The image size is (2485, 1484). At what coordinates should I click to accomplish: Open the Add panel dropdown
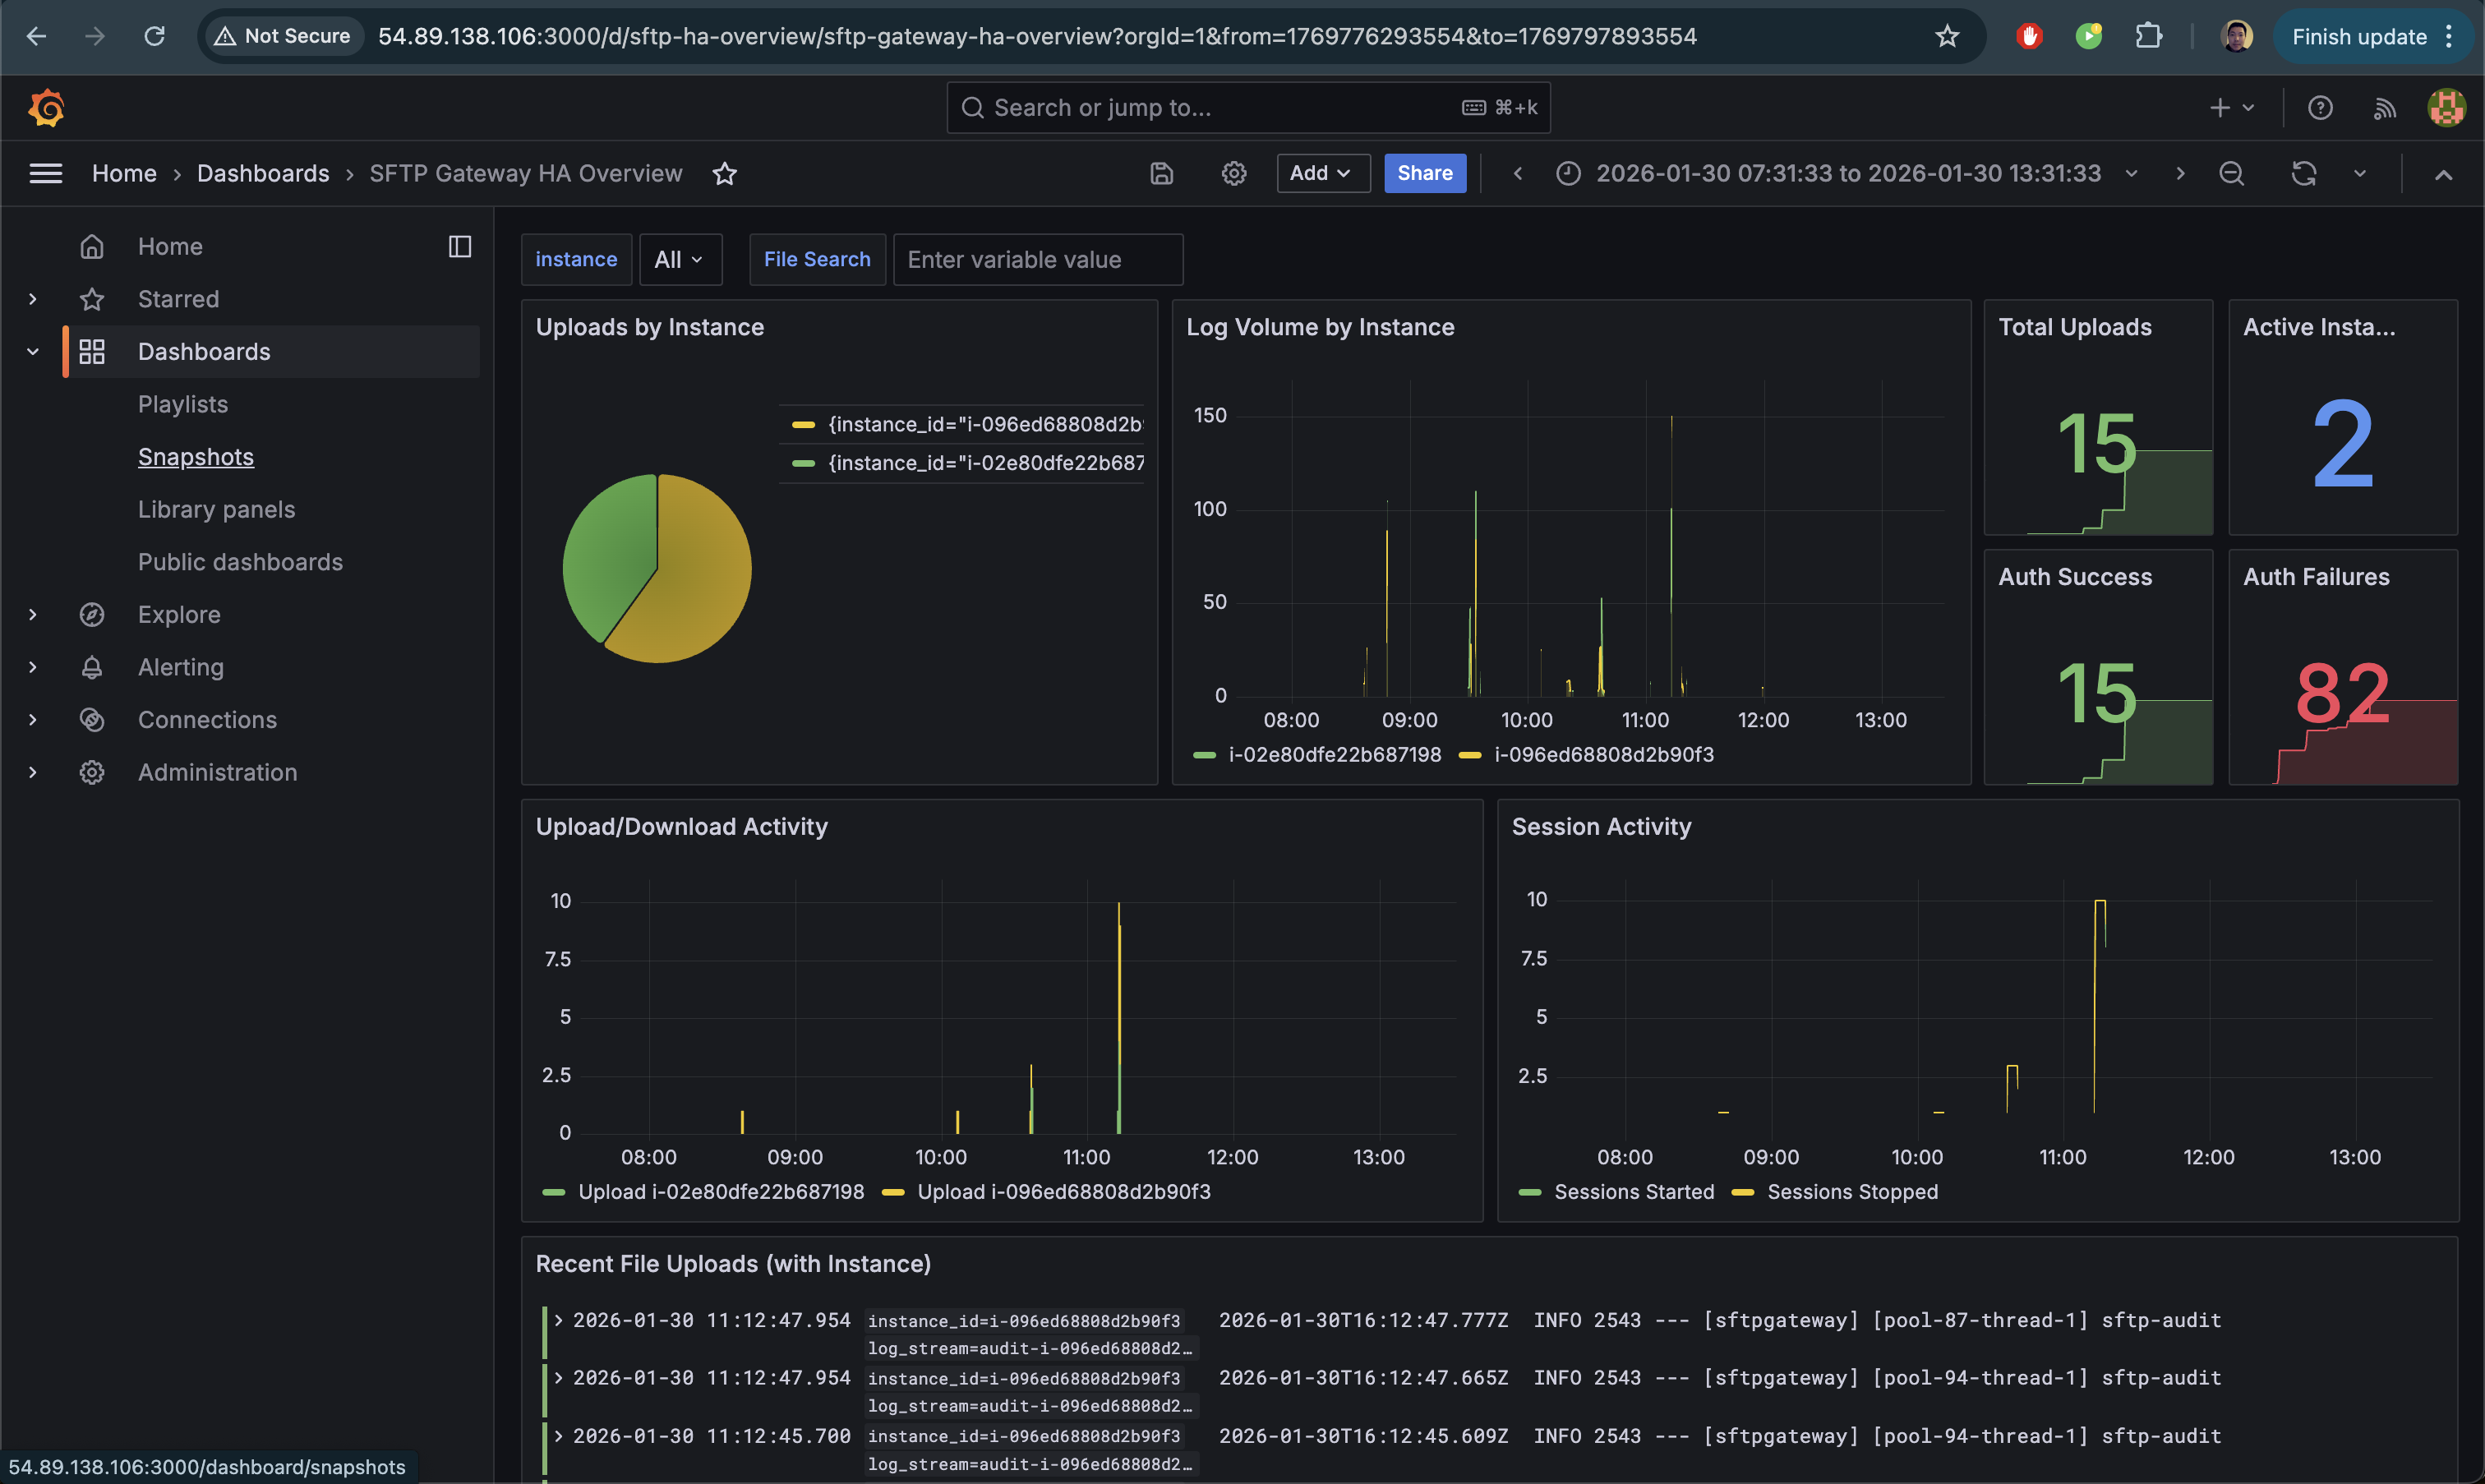pos(1322,173)
